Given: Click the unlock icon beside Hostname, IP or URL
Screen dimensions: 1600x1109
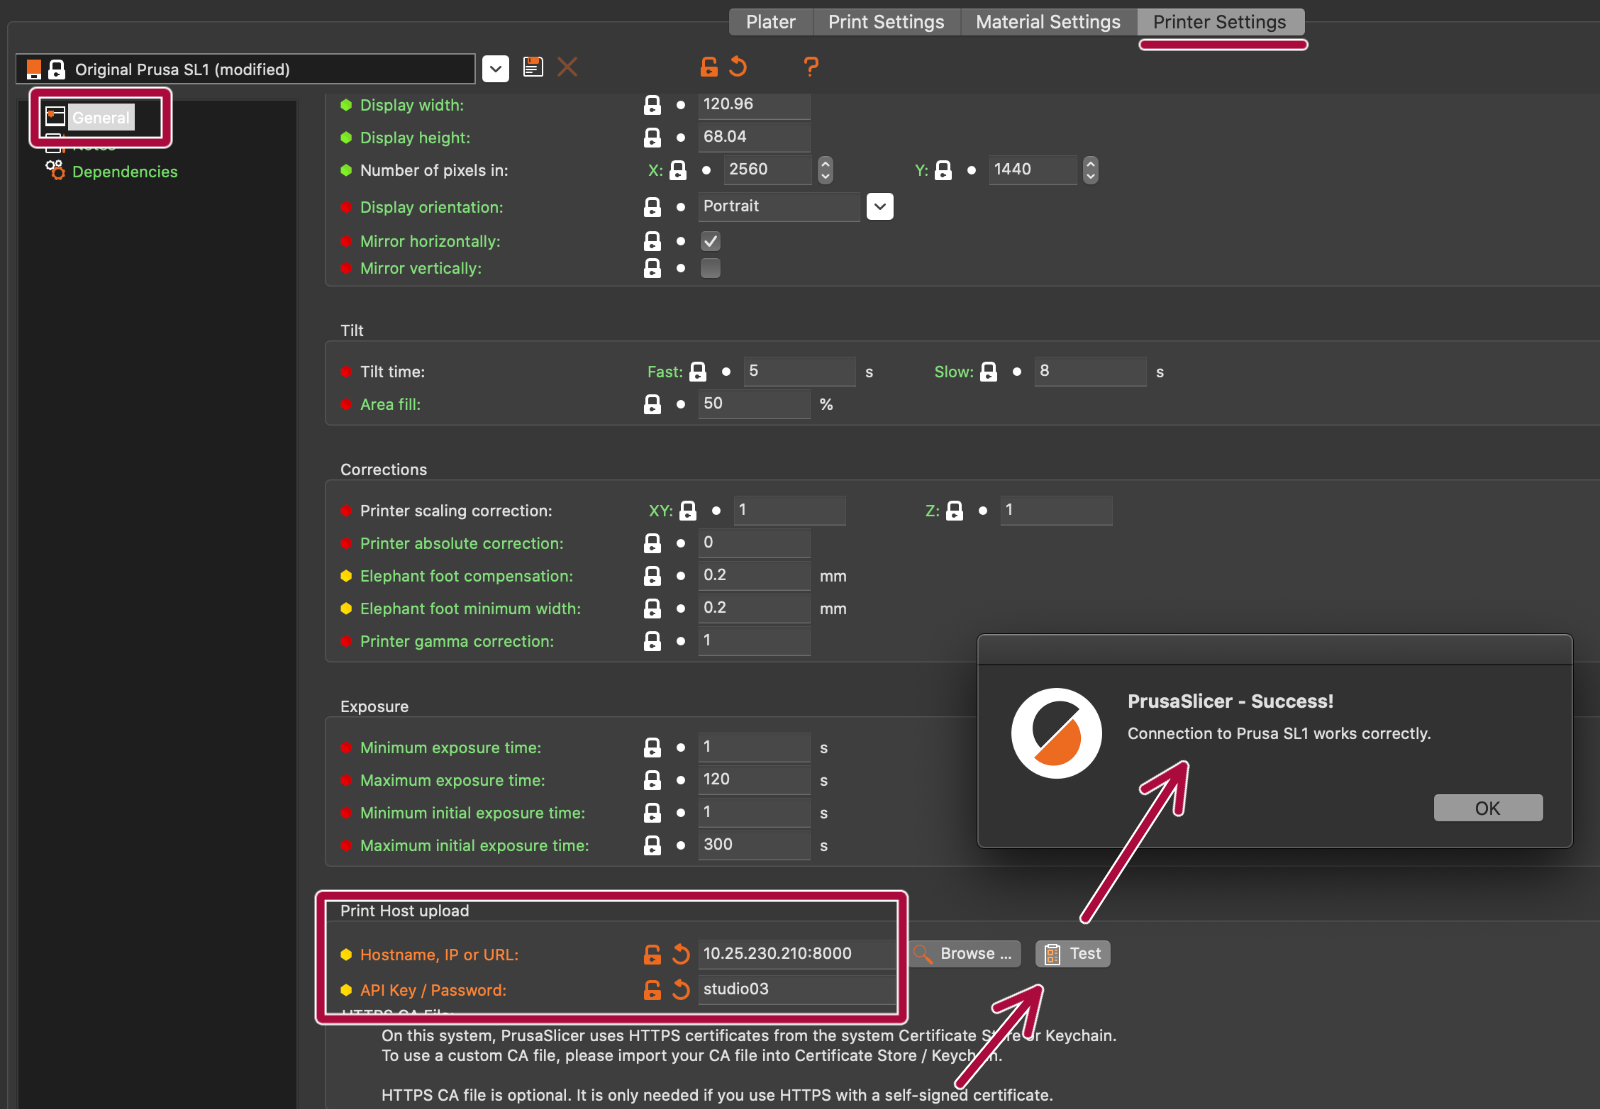Looking at the screenshot, I should (652, 955).
